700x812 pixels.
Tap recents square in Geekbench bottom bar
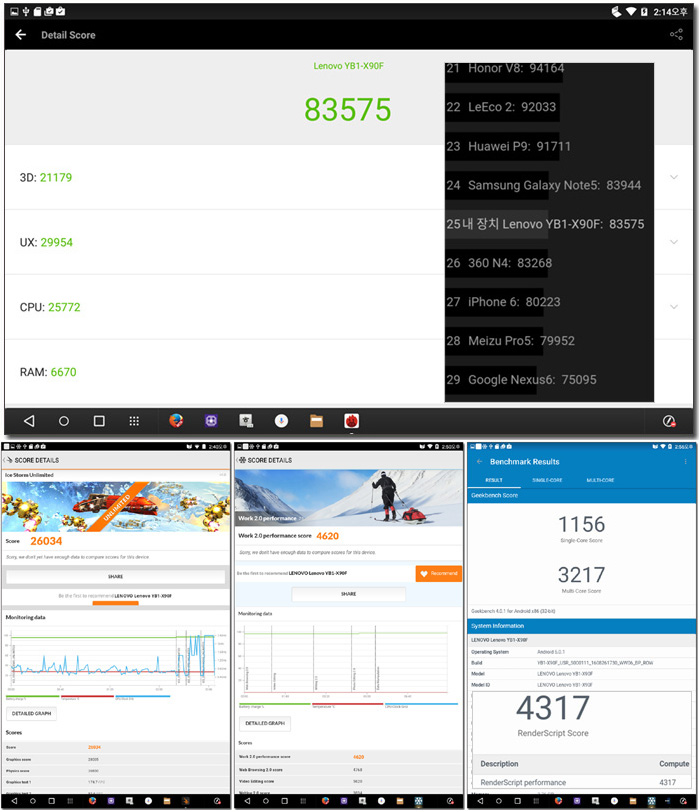pyautogui.click(x=517, y=801)
